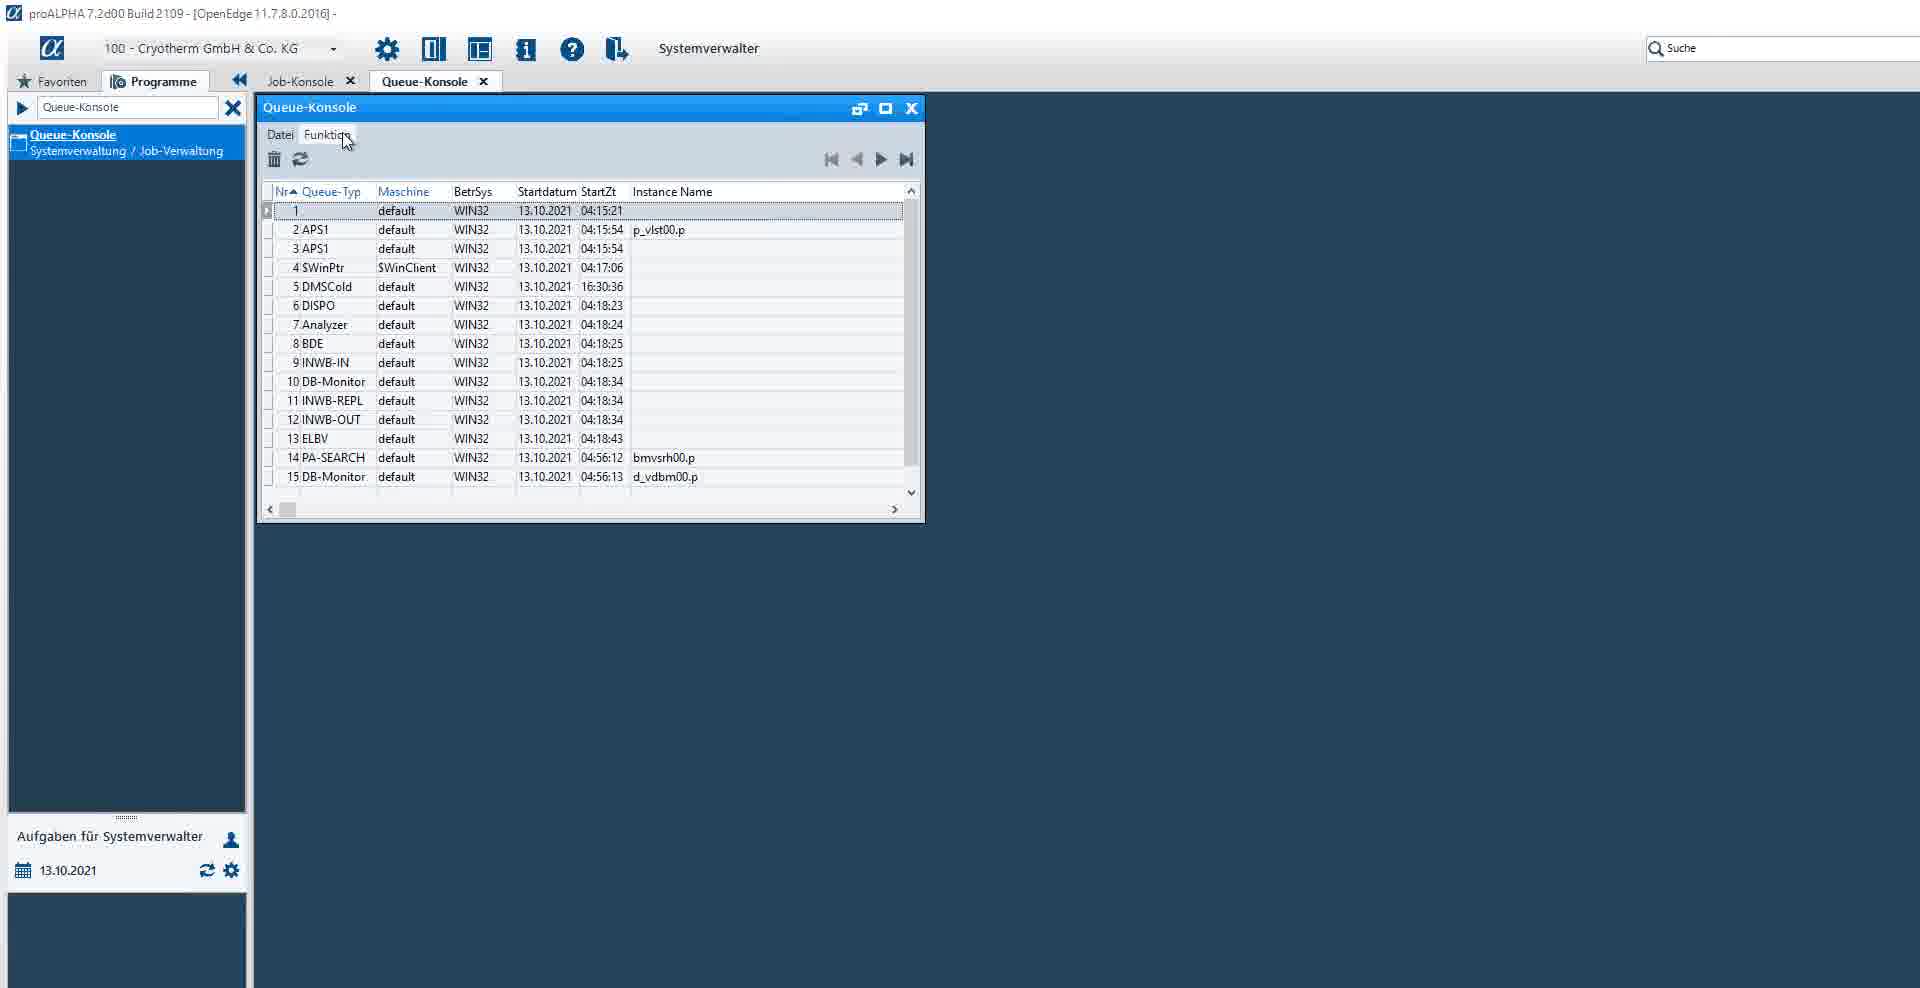Open the Funktion menu
Image resolution: width=1920 pixels, height=988 pixels.
(x=327, y=134)
